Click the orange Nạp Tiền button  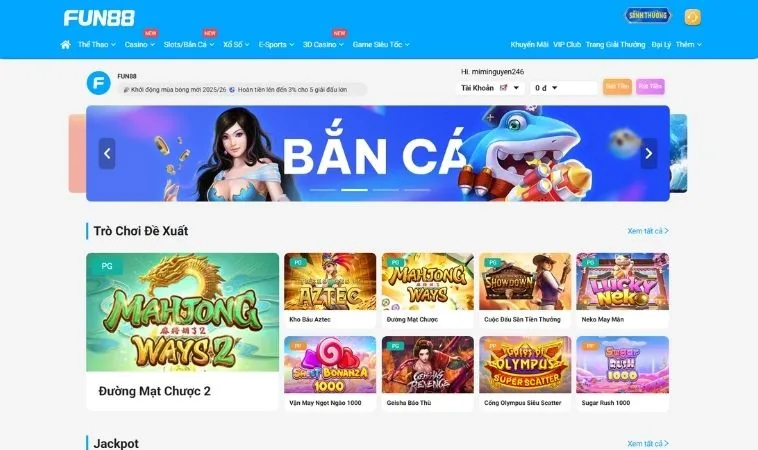[x=617, y=87]
